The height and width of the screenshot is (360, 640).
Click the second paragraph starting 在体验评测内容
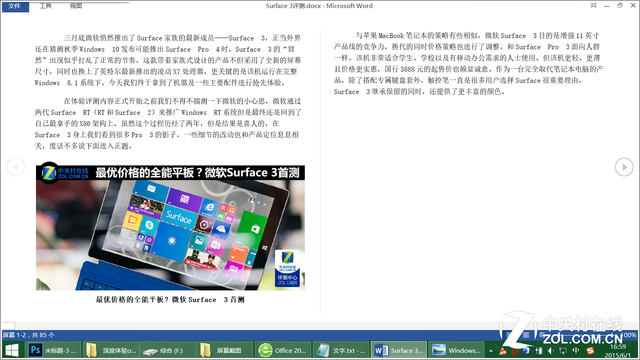168,123
